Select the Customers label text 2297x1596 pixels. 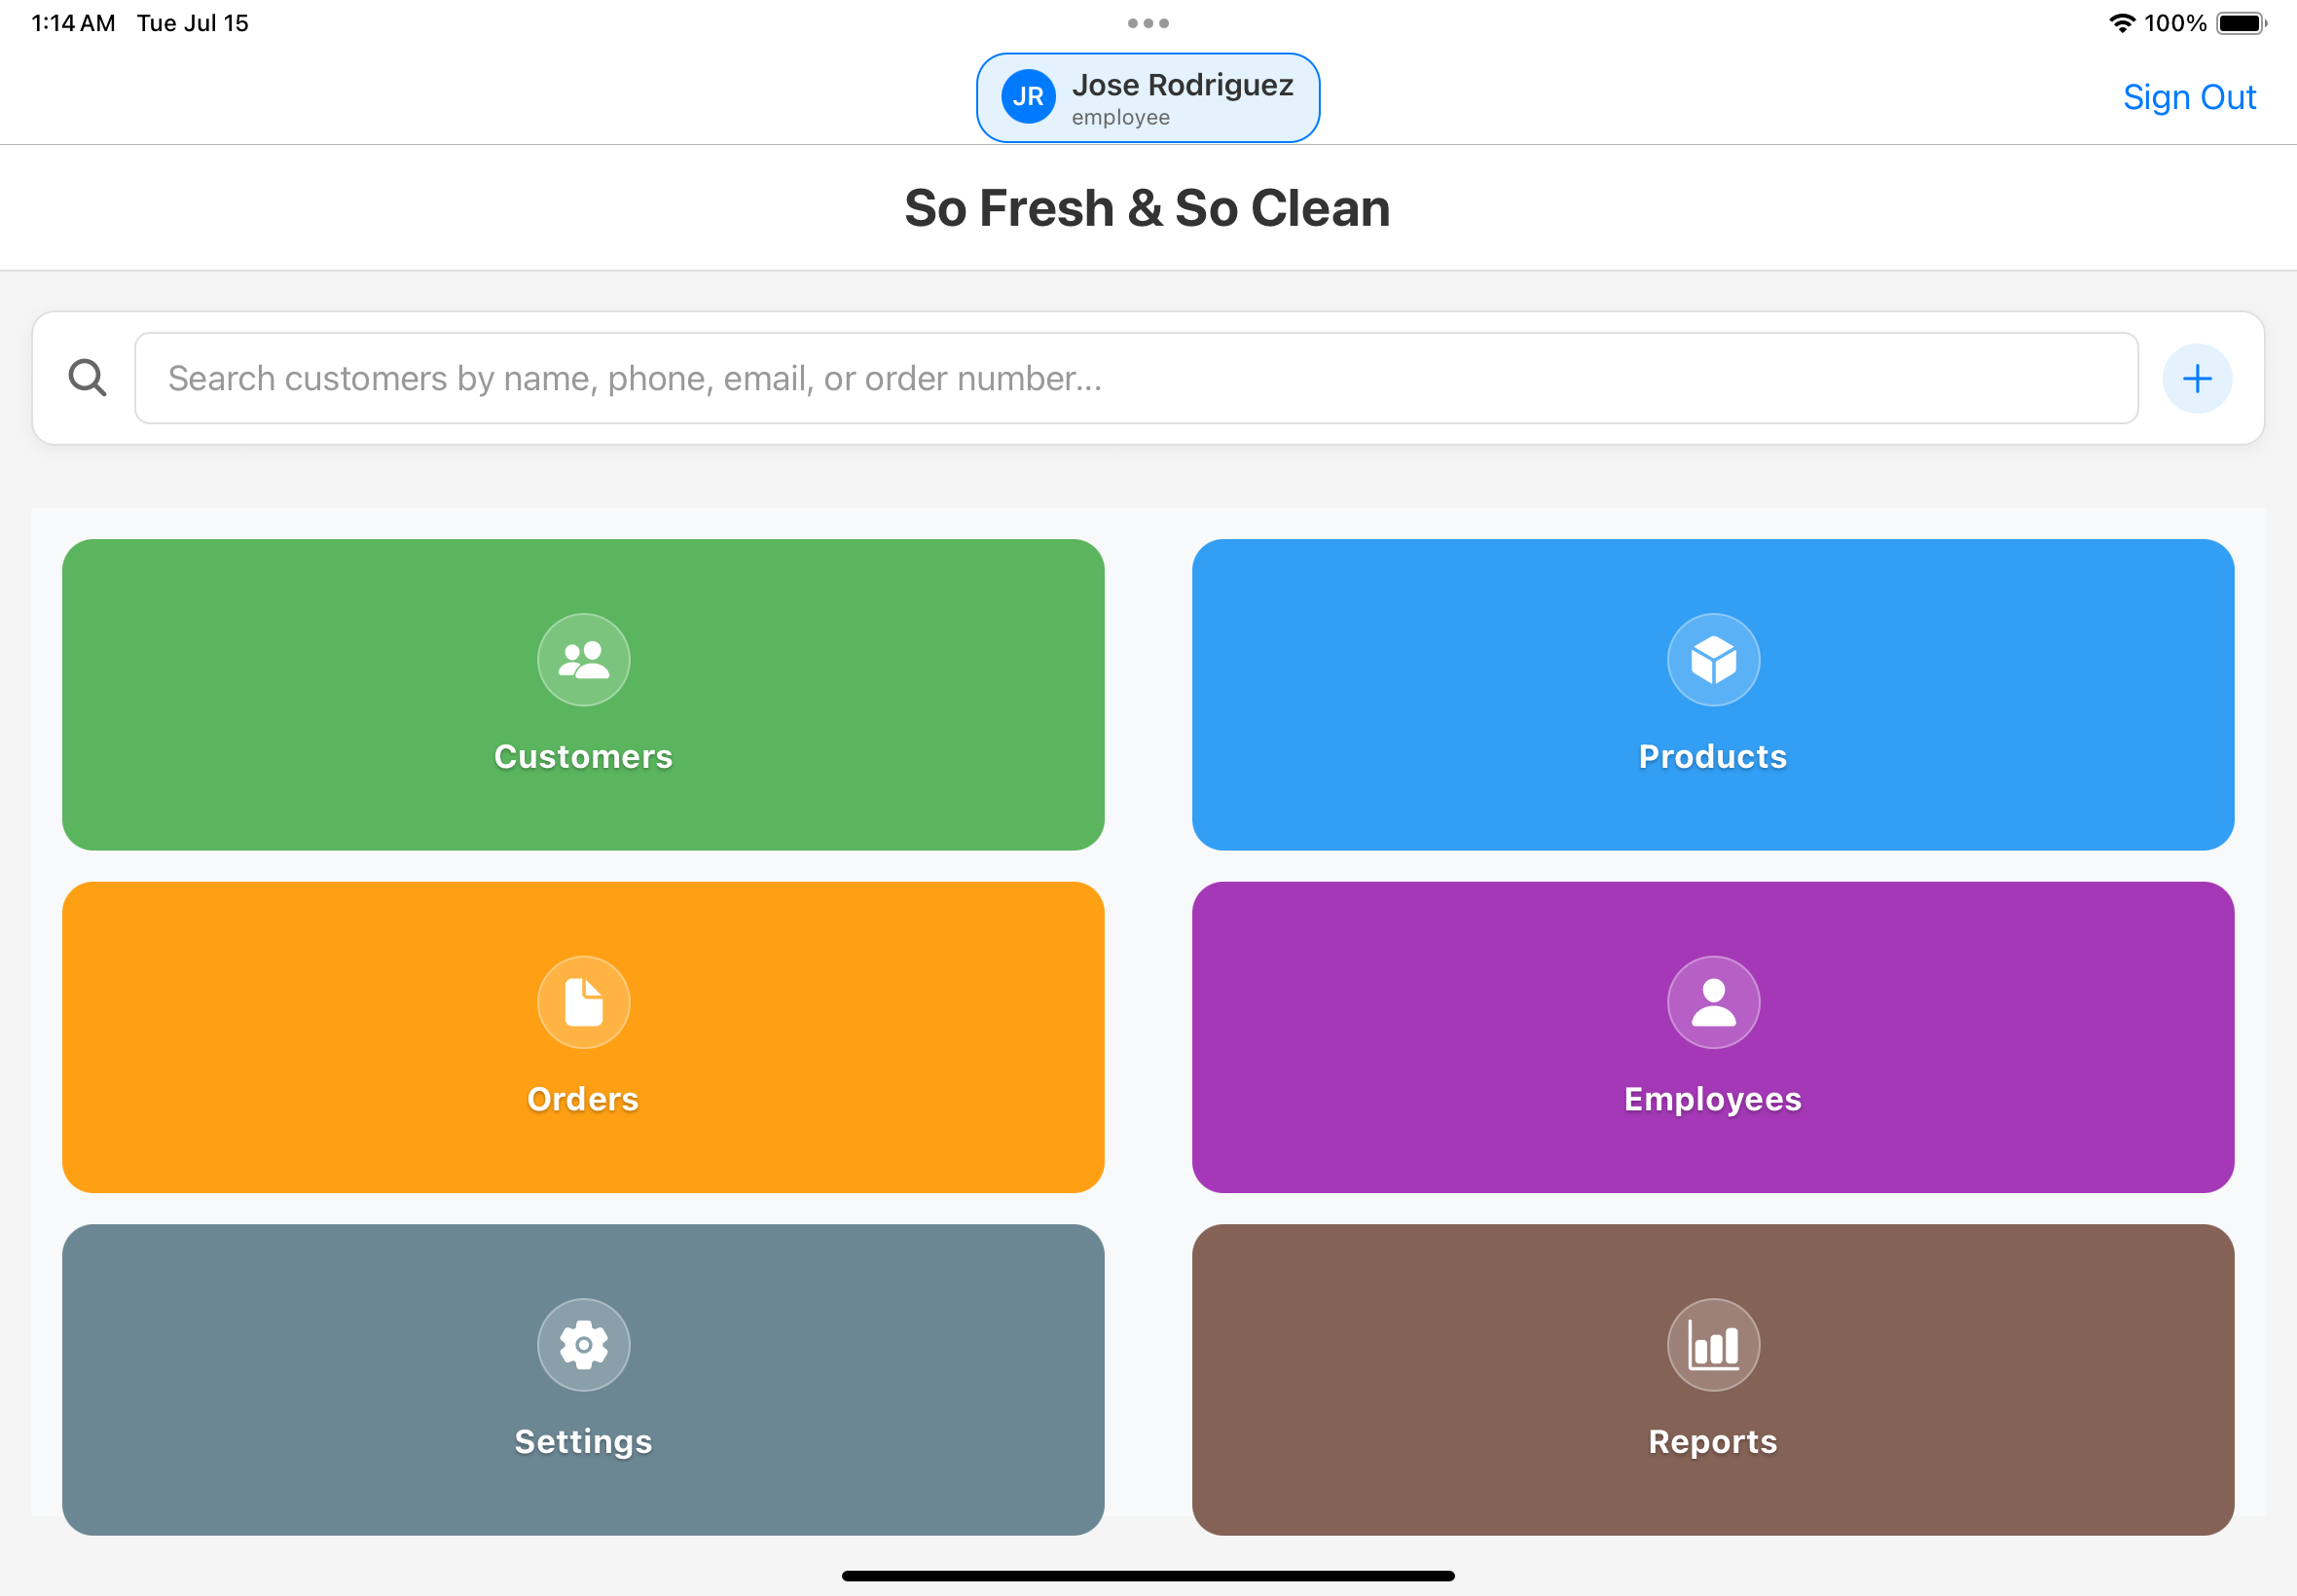583,757
